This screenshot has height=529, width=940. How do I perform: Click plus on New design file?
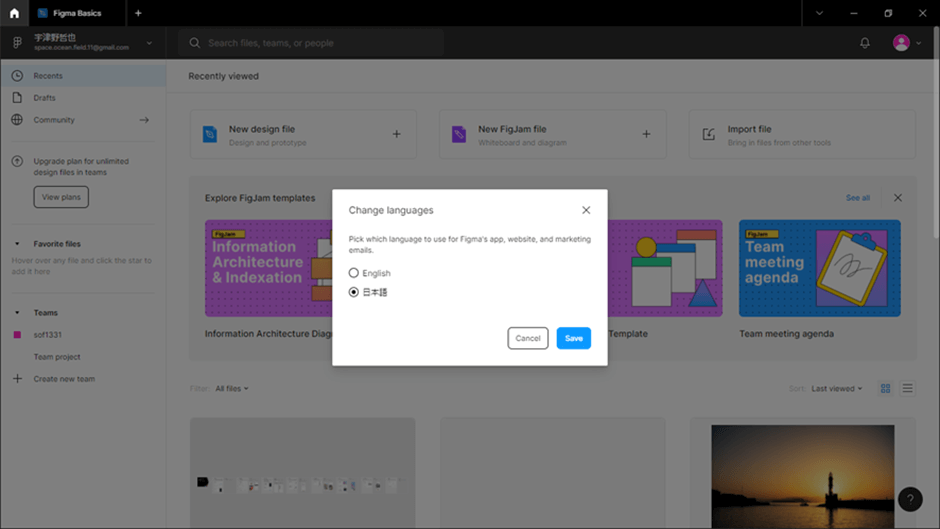[396, 134]
